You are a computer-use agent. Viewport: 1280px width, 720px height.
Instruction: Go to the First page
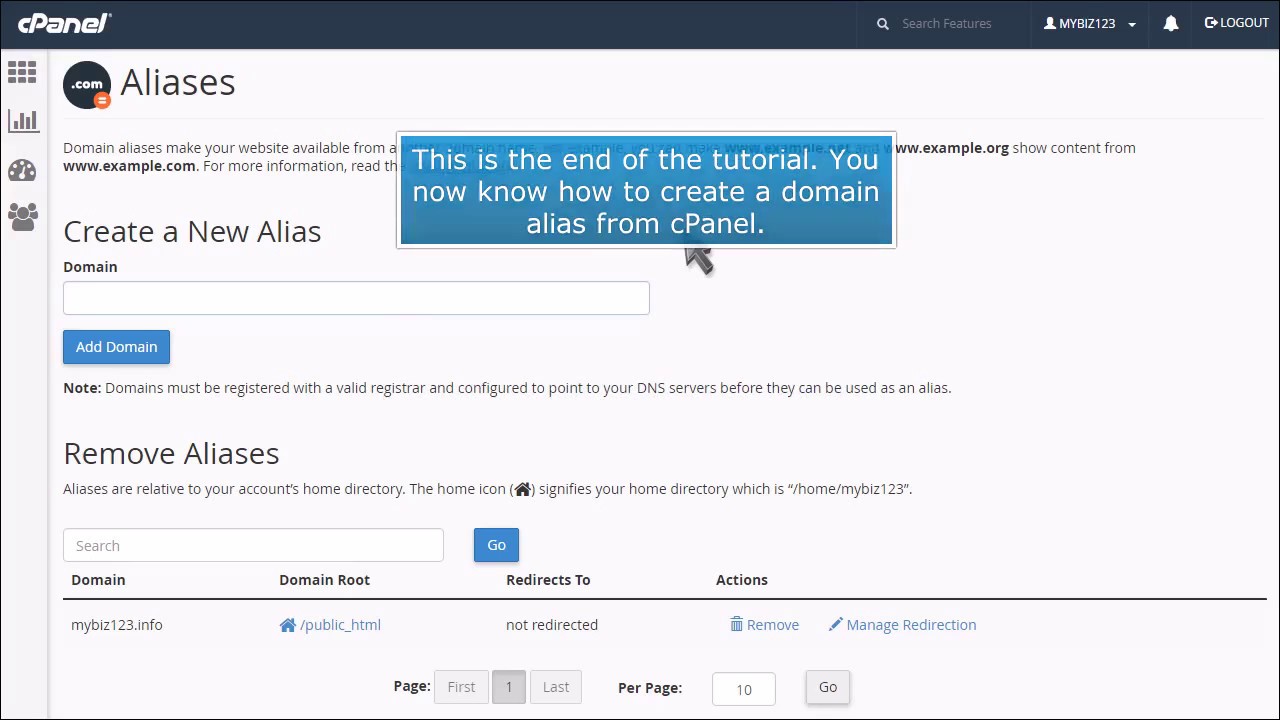click(x=461, y=687)
